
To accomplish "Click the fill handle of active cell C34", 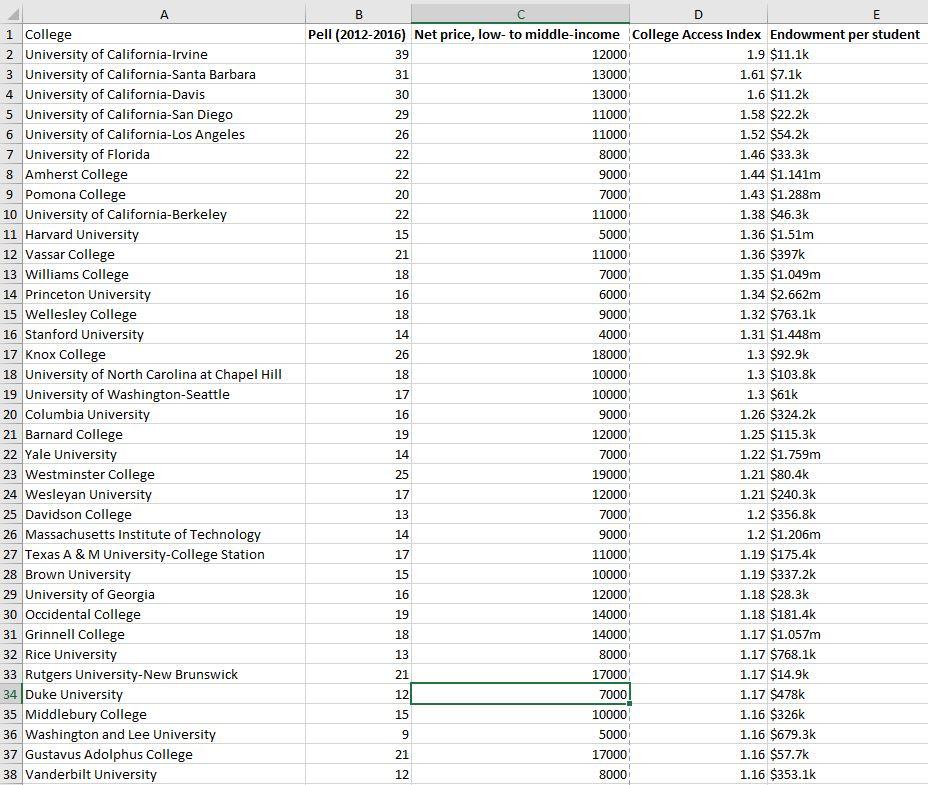I will (x=631, y=704).
